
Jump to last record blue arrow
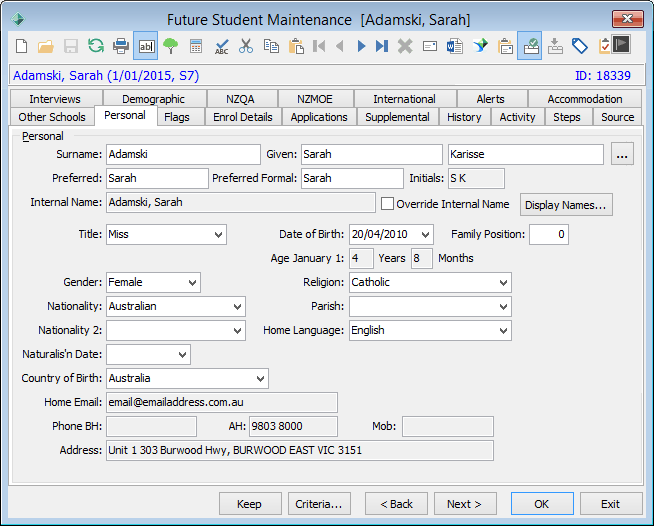[x=382, y=46]
